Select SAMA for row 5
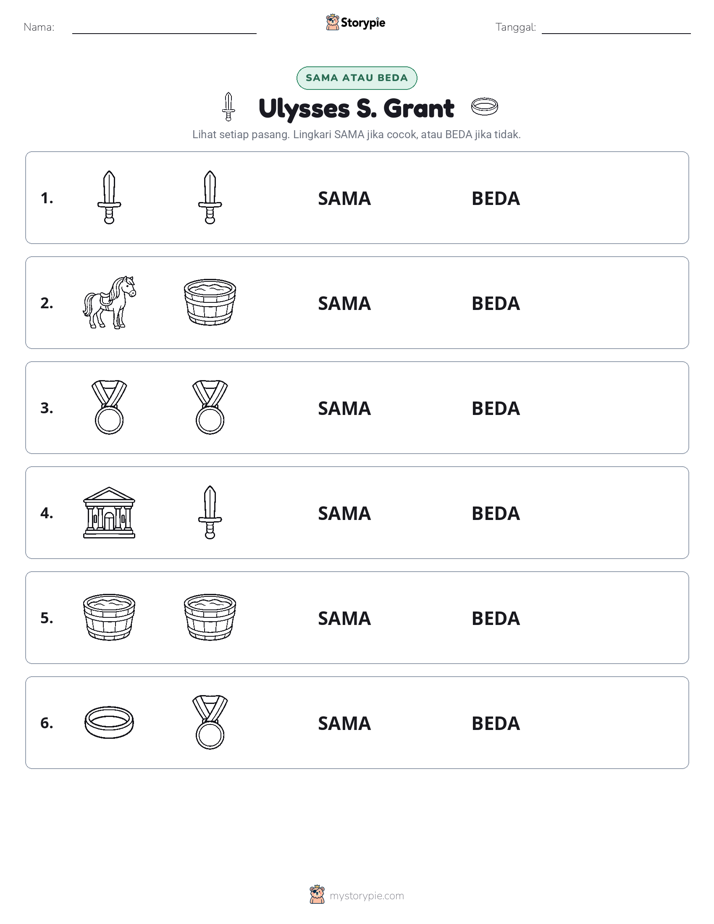714x924 pixels. (344, 618)
